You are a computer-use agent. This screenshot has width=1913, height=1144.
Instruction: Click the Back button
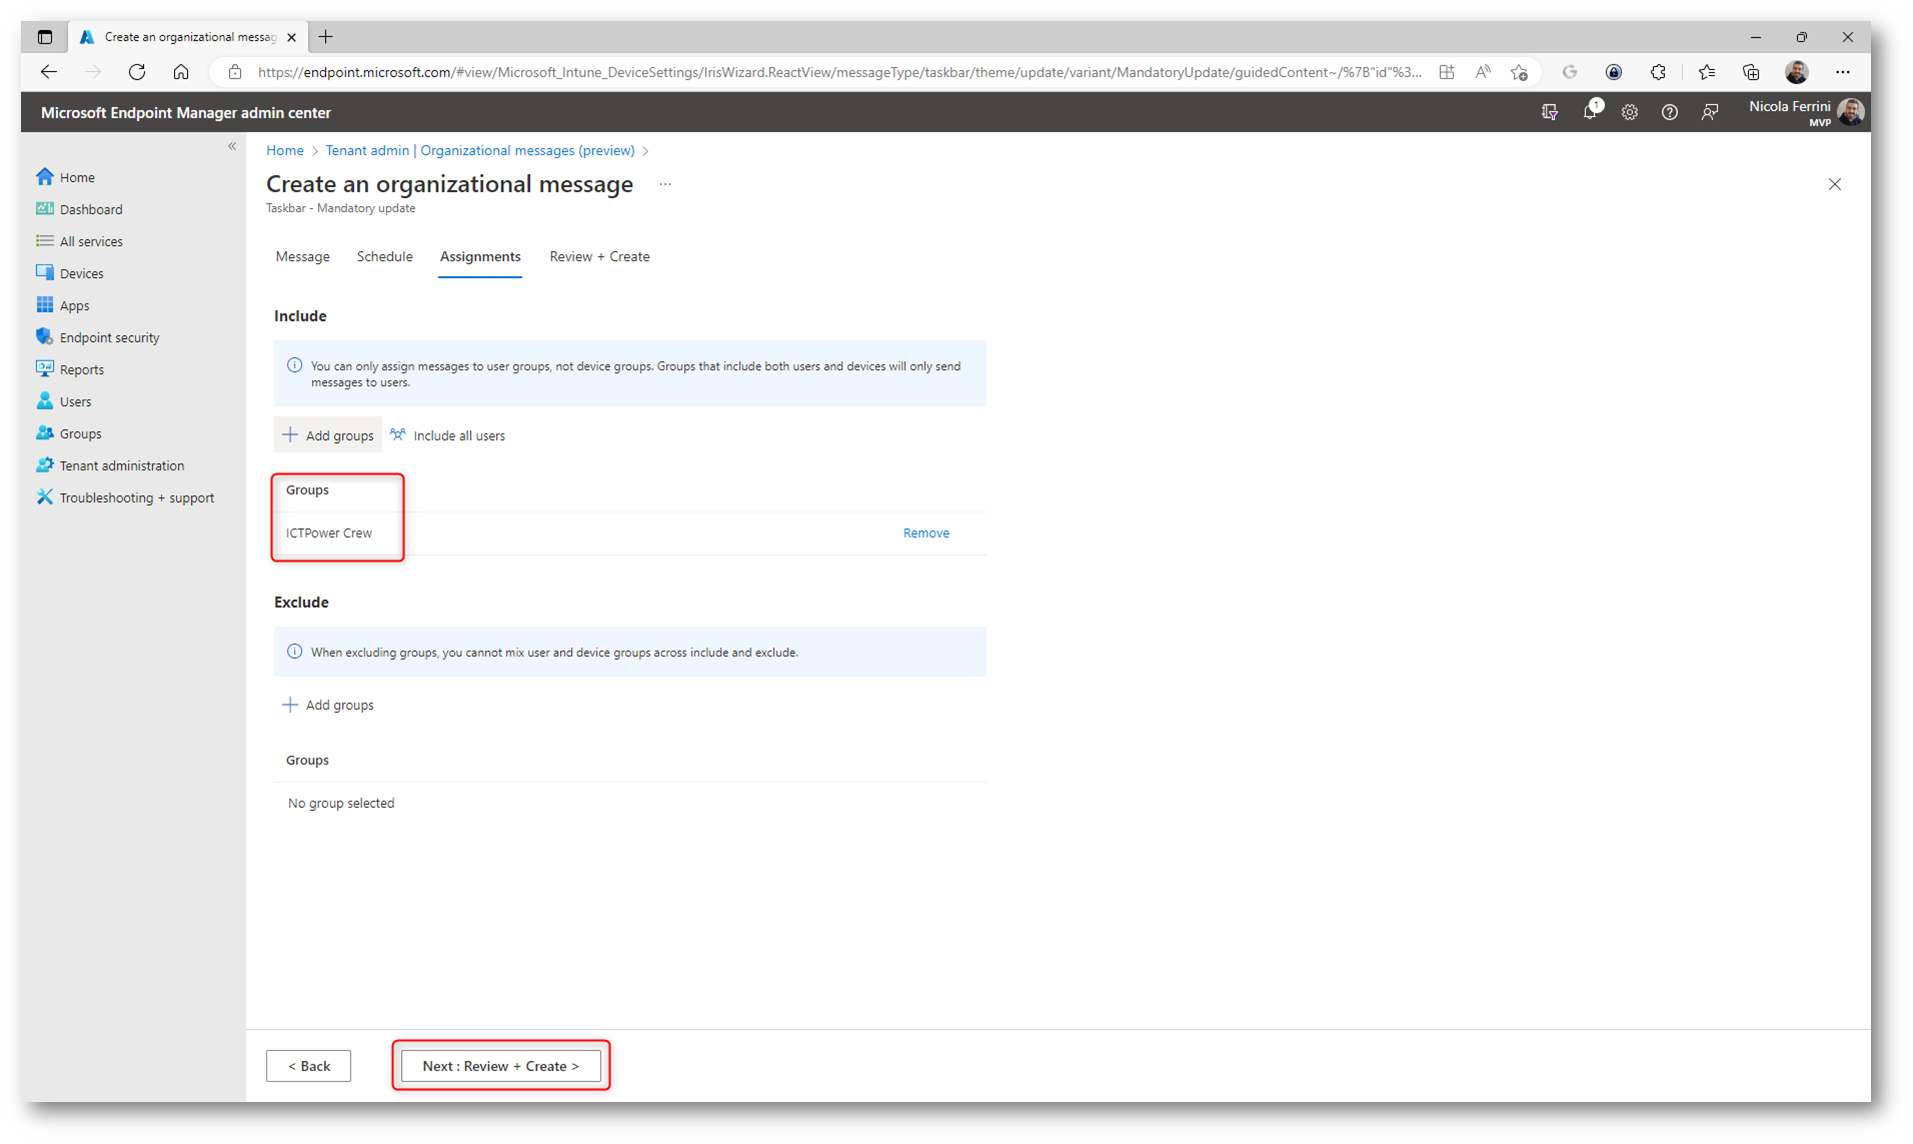308,1066
